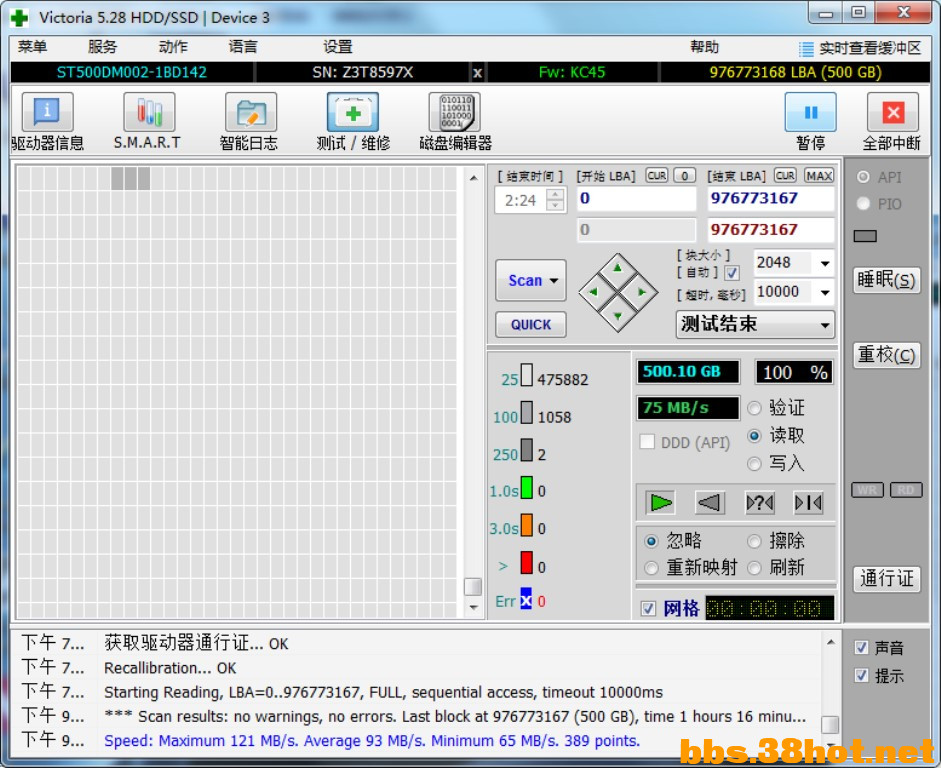The image size is (941, 768).
Task: Click the QUICK scan button
Action: [531, 325]
